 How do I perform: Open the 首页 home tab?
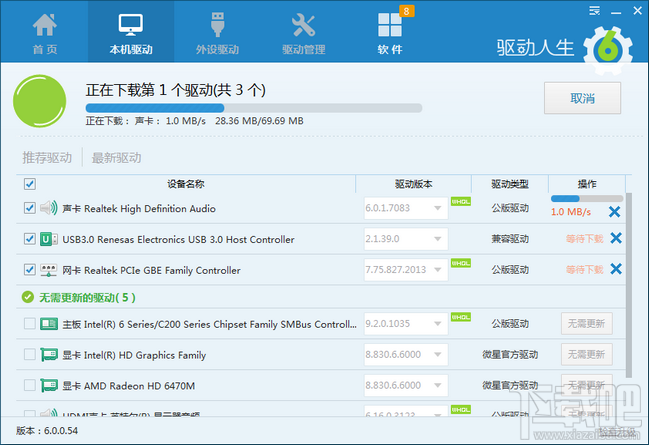point(45,33)
